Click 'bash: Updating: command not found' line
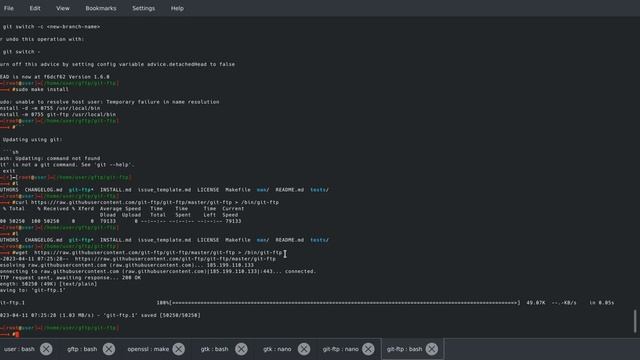Viewport: 640px width, 360px height. click(x=50, y=158)
